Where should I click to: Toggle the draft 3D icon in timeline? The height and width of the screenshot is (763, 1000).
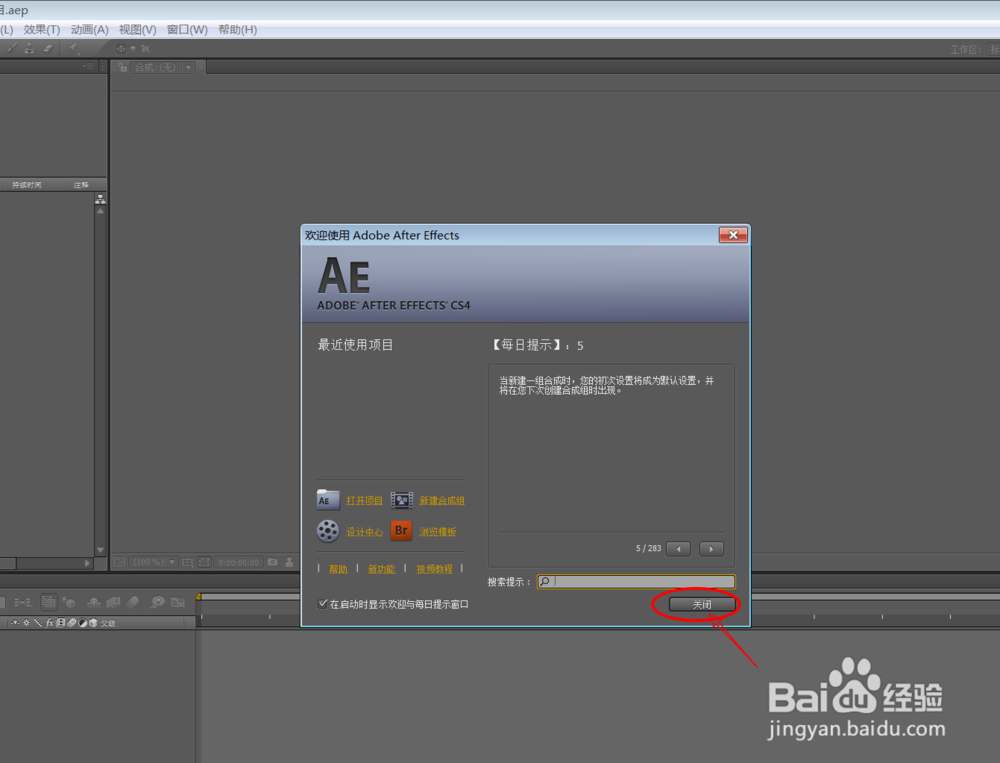coord(69,602)
